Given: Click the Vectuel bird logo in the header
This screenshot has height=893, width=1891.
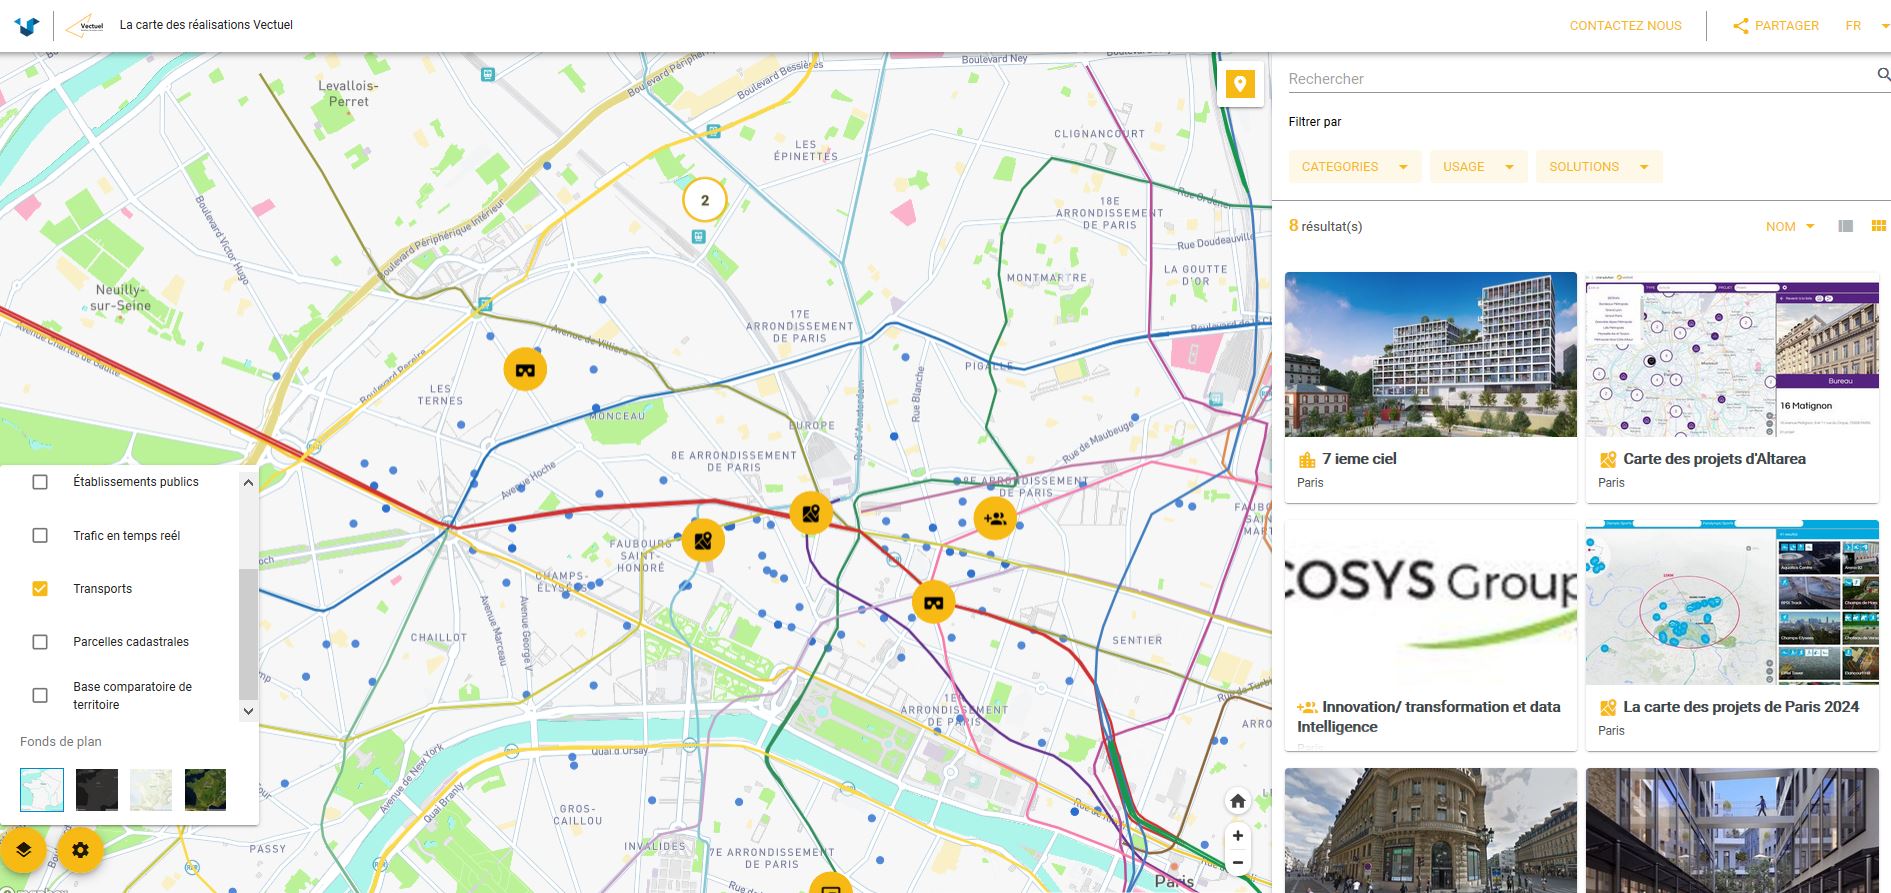Looking at the screenshot, I should tap(27, 26).
